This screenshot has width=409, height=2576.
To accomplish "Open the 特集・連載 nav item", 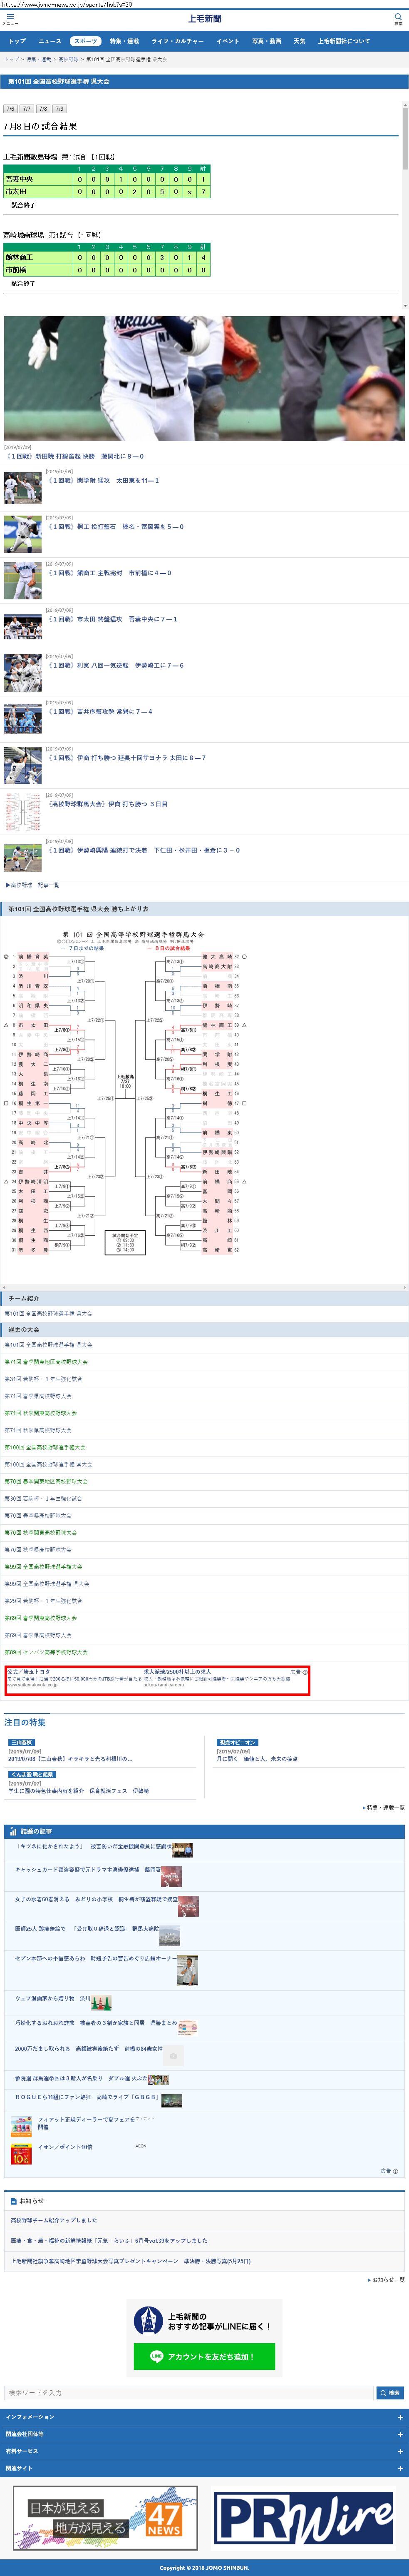I will point(125,41).
